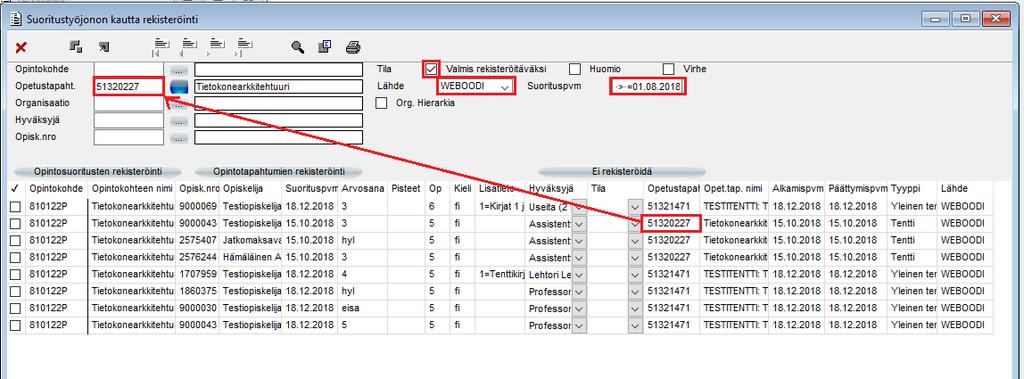Click the window document icon in title bar
The height and width of the screenshot is (379, 1024).
(x=16, y=20)
